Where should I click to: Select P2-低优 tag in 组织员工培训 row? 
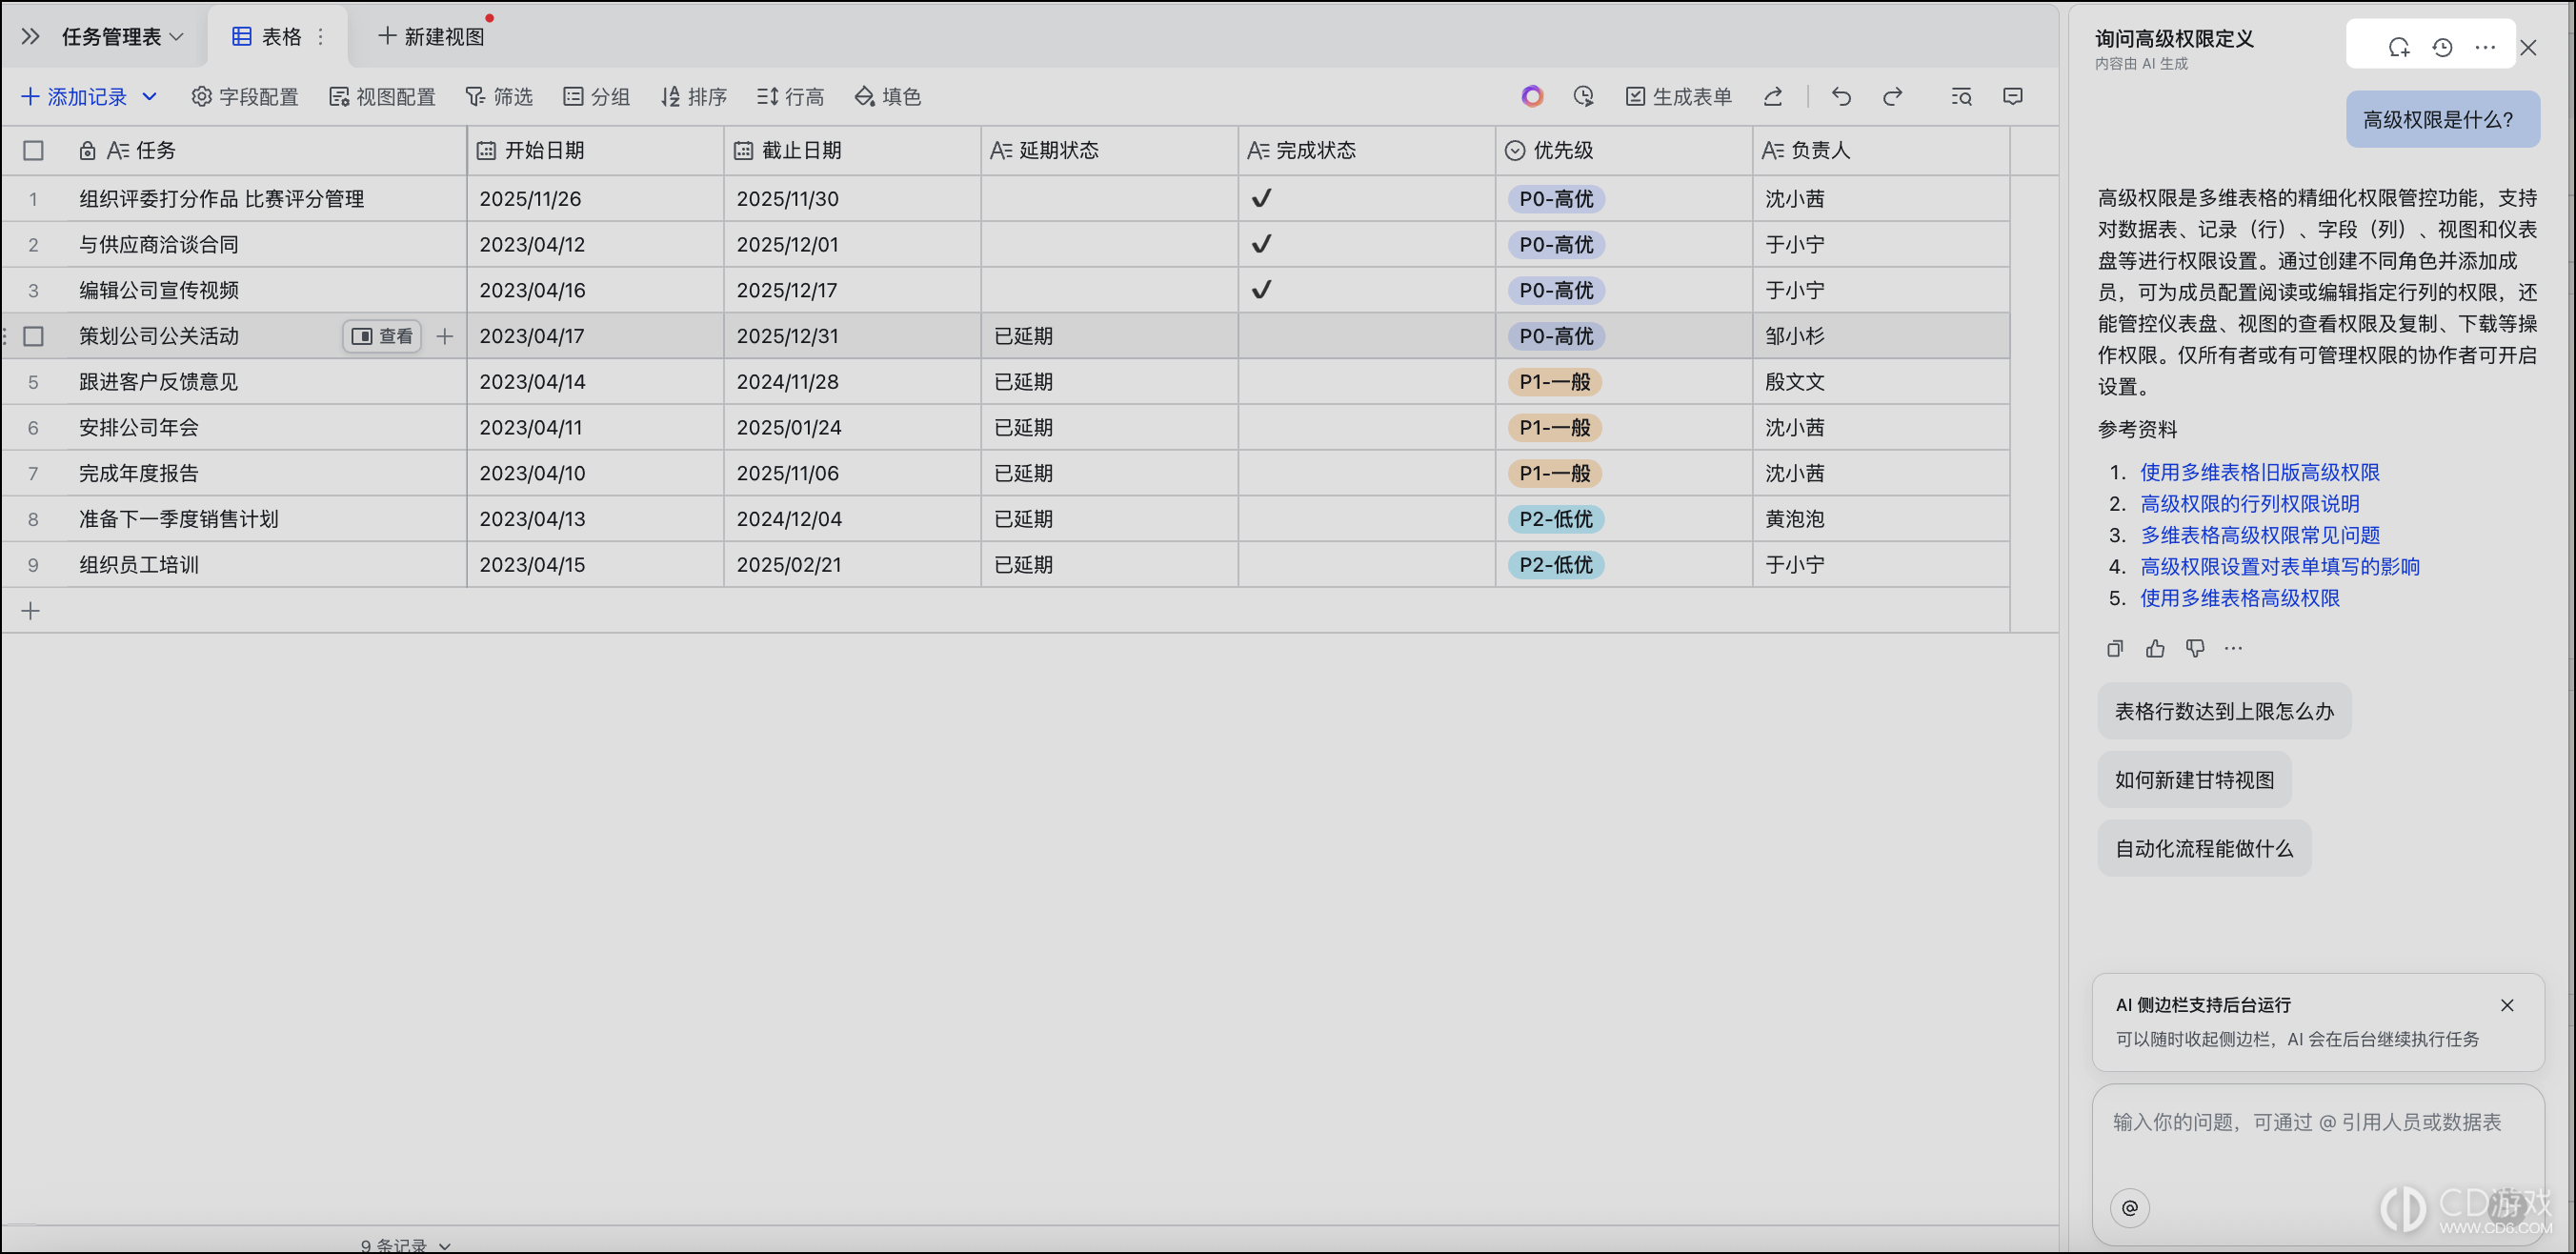coord(1556,565)
